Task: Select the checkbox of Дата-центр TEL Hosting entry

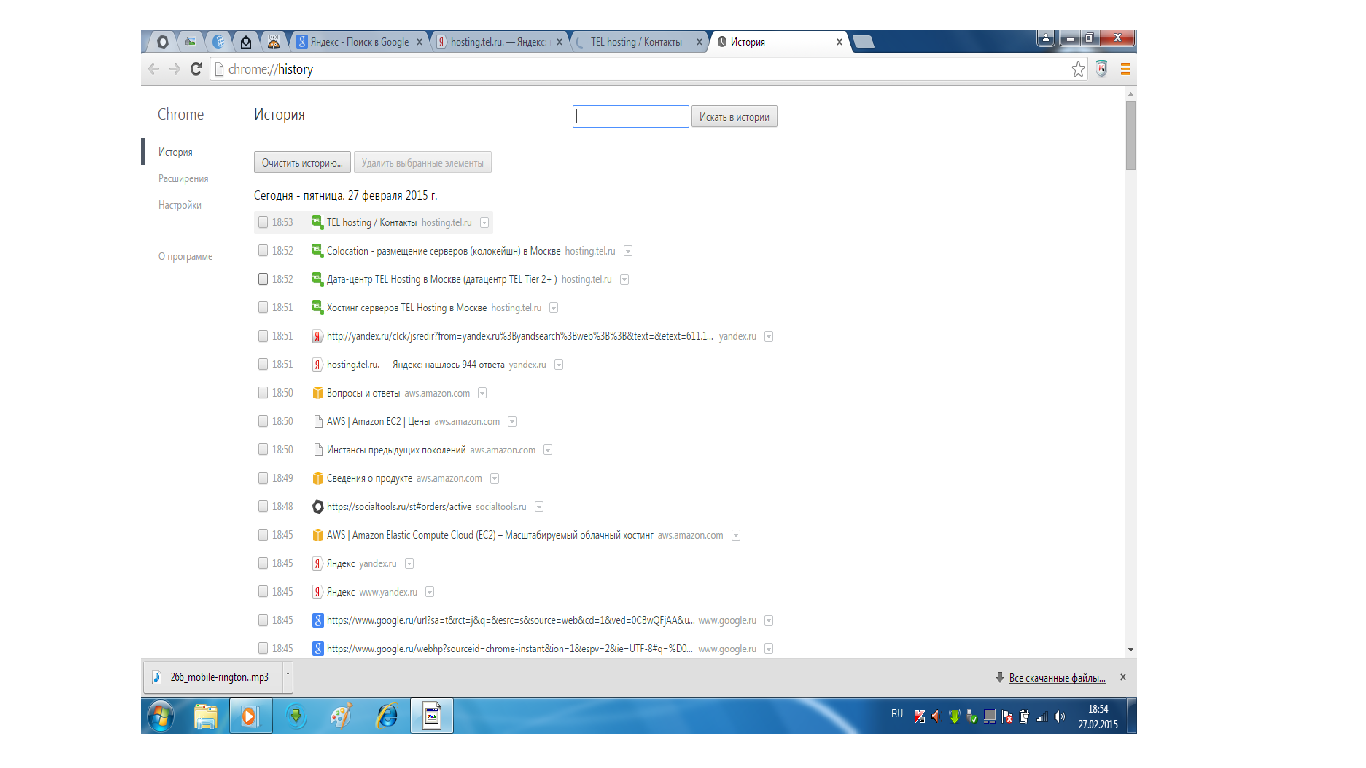Action: tap(262, 279)
